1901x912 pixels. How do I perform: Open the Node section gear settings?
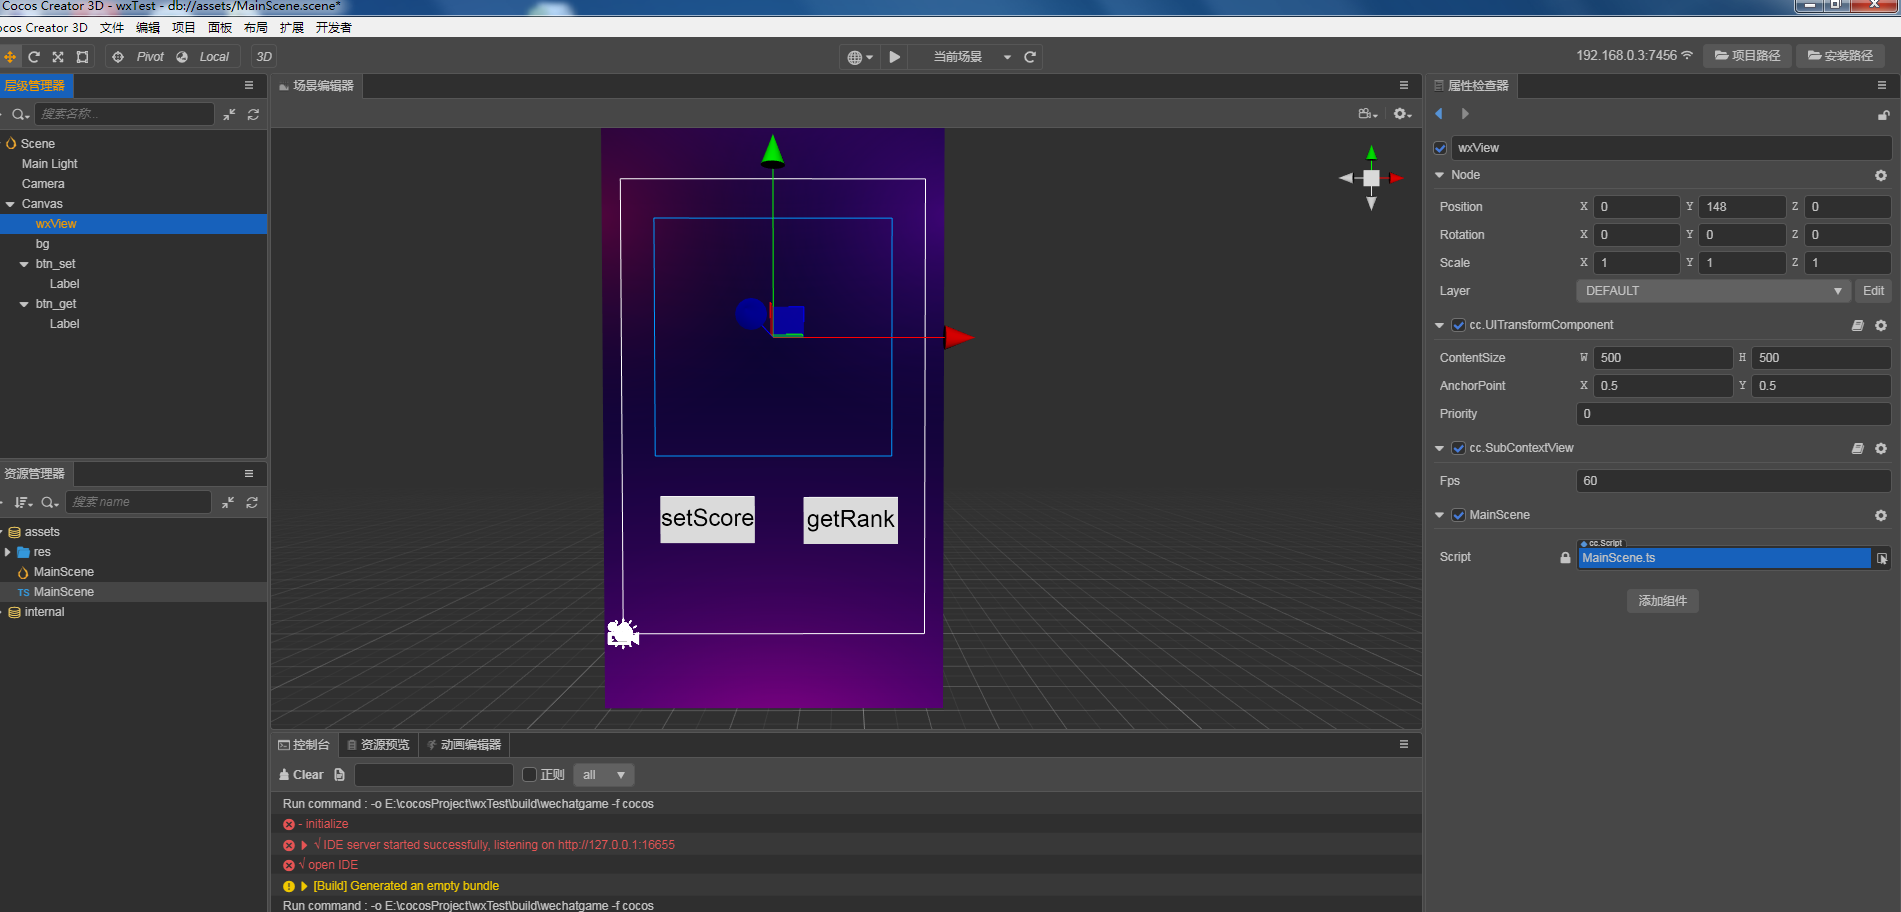click(x=1880, y=175)
